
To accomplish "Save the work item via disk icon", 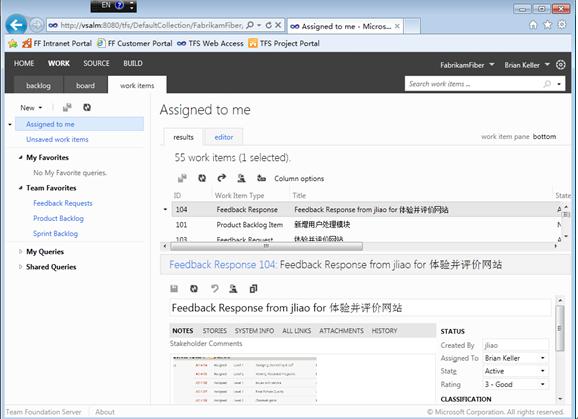I will [x=174, y=289].
